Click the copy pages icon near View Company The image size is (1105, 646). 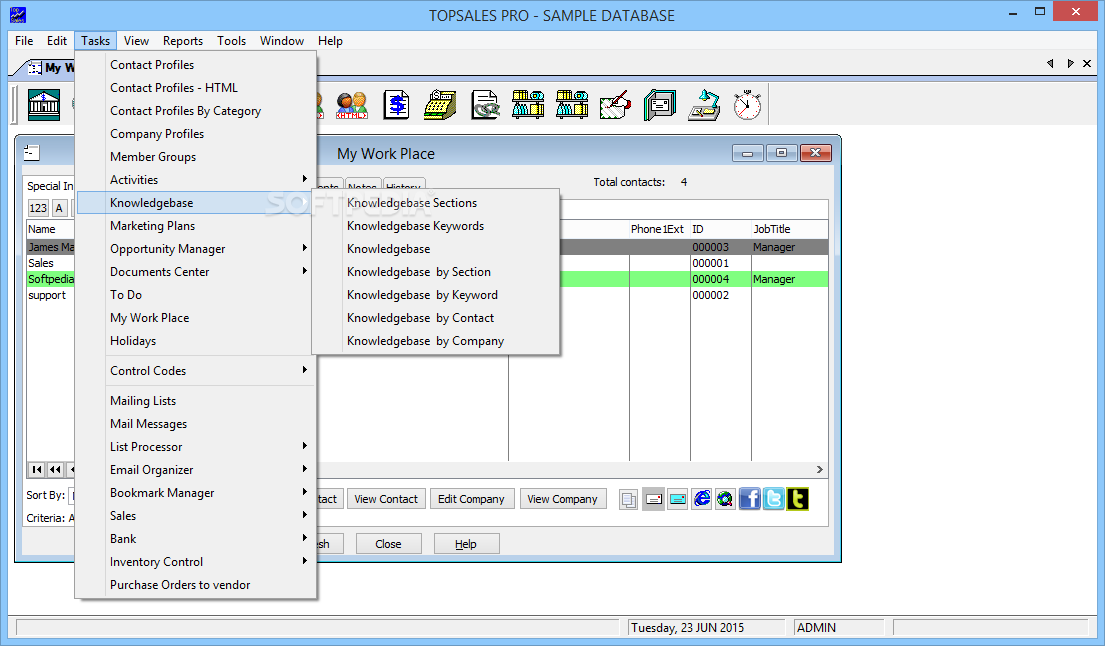point(629,499)
